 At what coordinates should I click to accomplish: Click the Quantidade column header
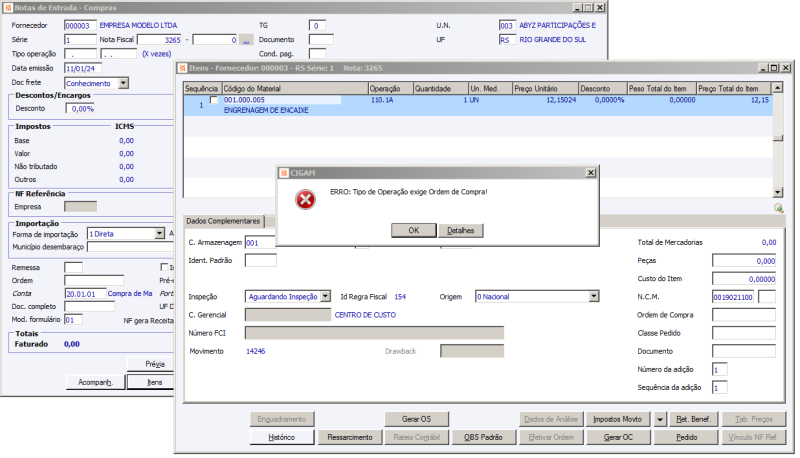tap(441, 88)
